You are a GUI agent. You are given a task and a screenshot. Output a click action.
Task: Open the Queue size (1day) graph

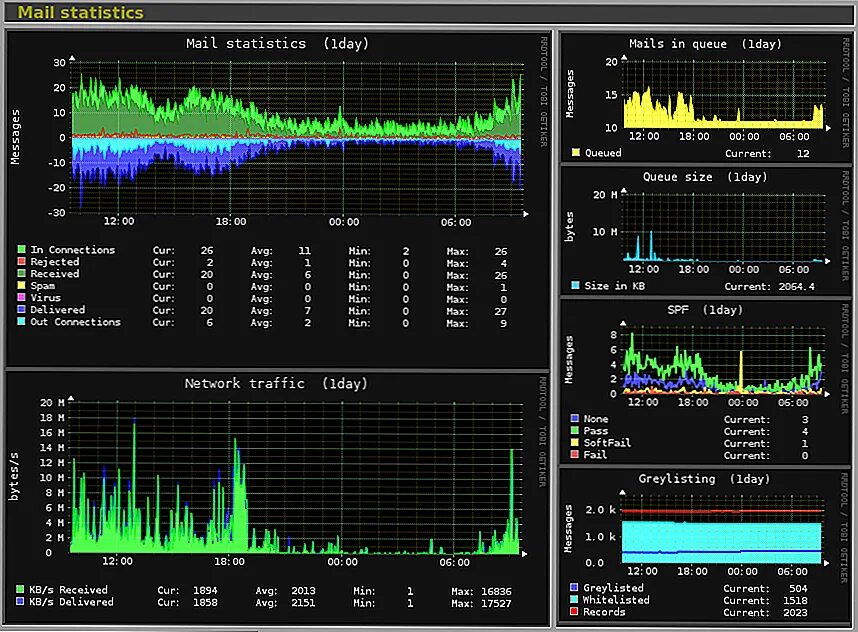706,231
